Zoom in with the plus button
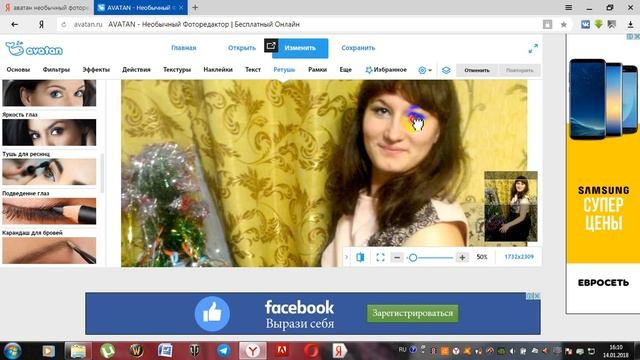The image size is (640, 360). (x=462, y=257)
